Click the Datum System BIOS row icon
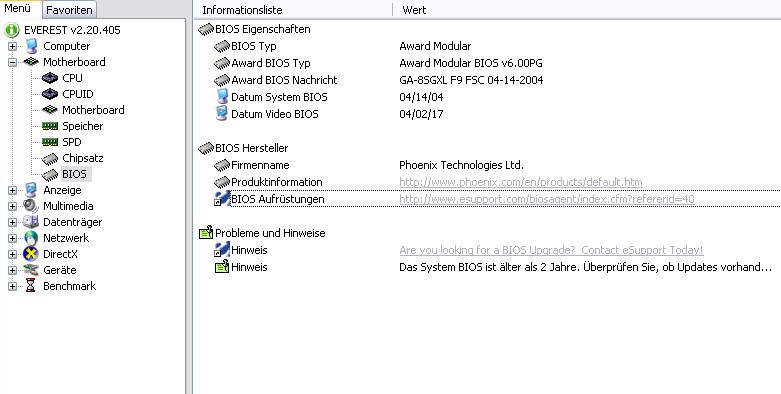This screenshot has width=781, height=394. (222, 97)
